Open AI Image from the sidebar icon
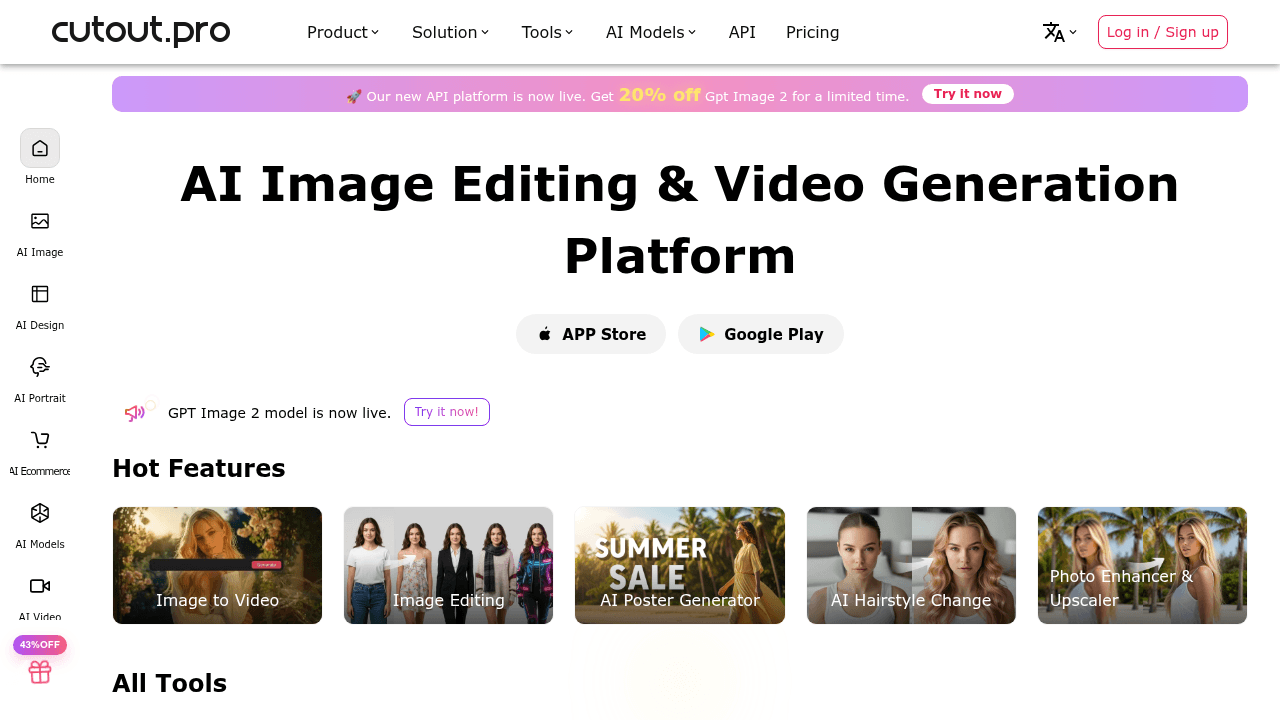Screen dimensions: 1280x720 [x=40, y=221]
